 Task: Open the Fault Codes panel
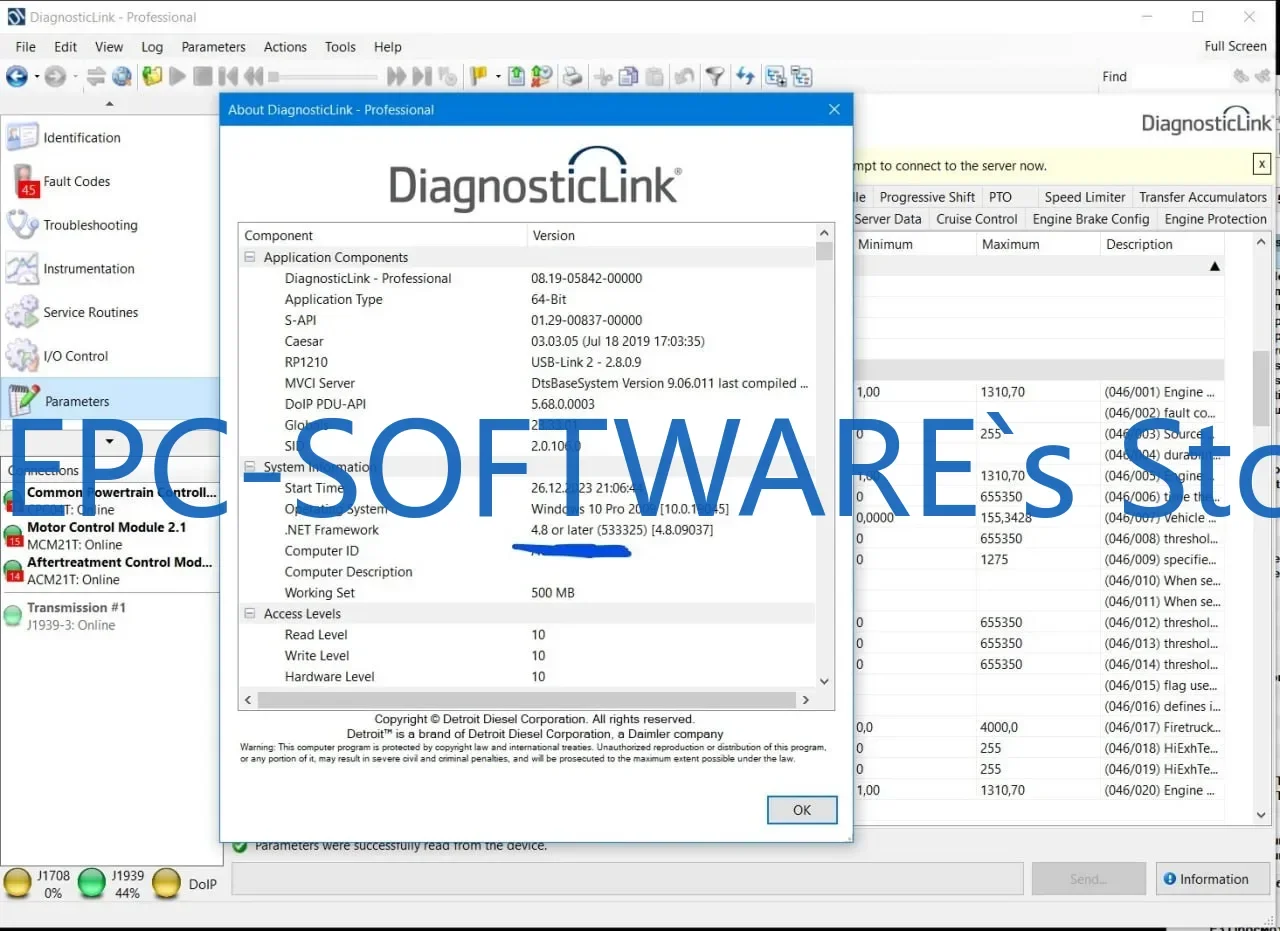pyautogui.click(x=76, y=181)
